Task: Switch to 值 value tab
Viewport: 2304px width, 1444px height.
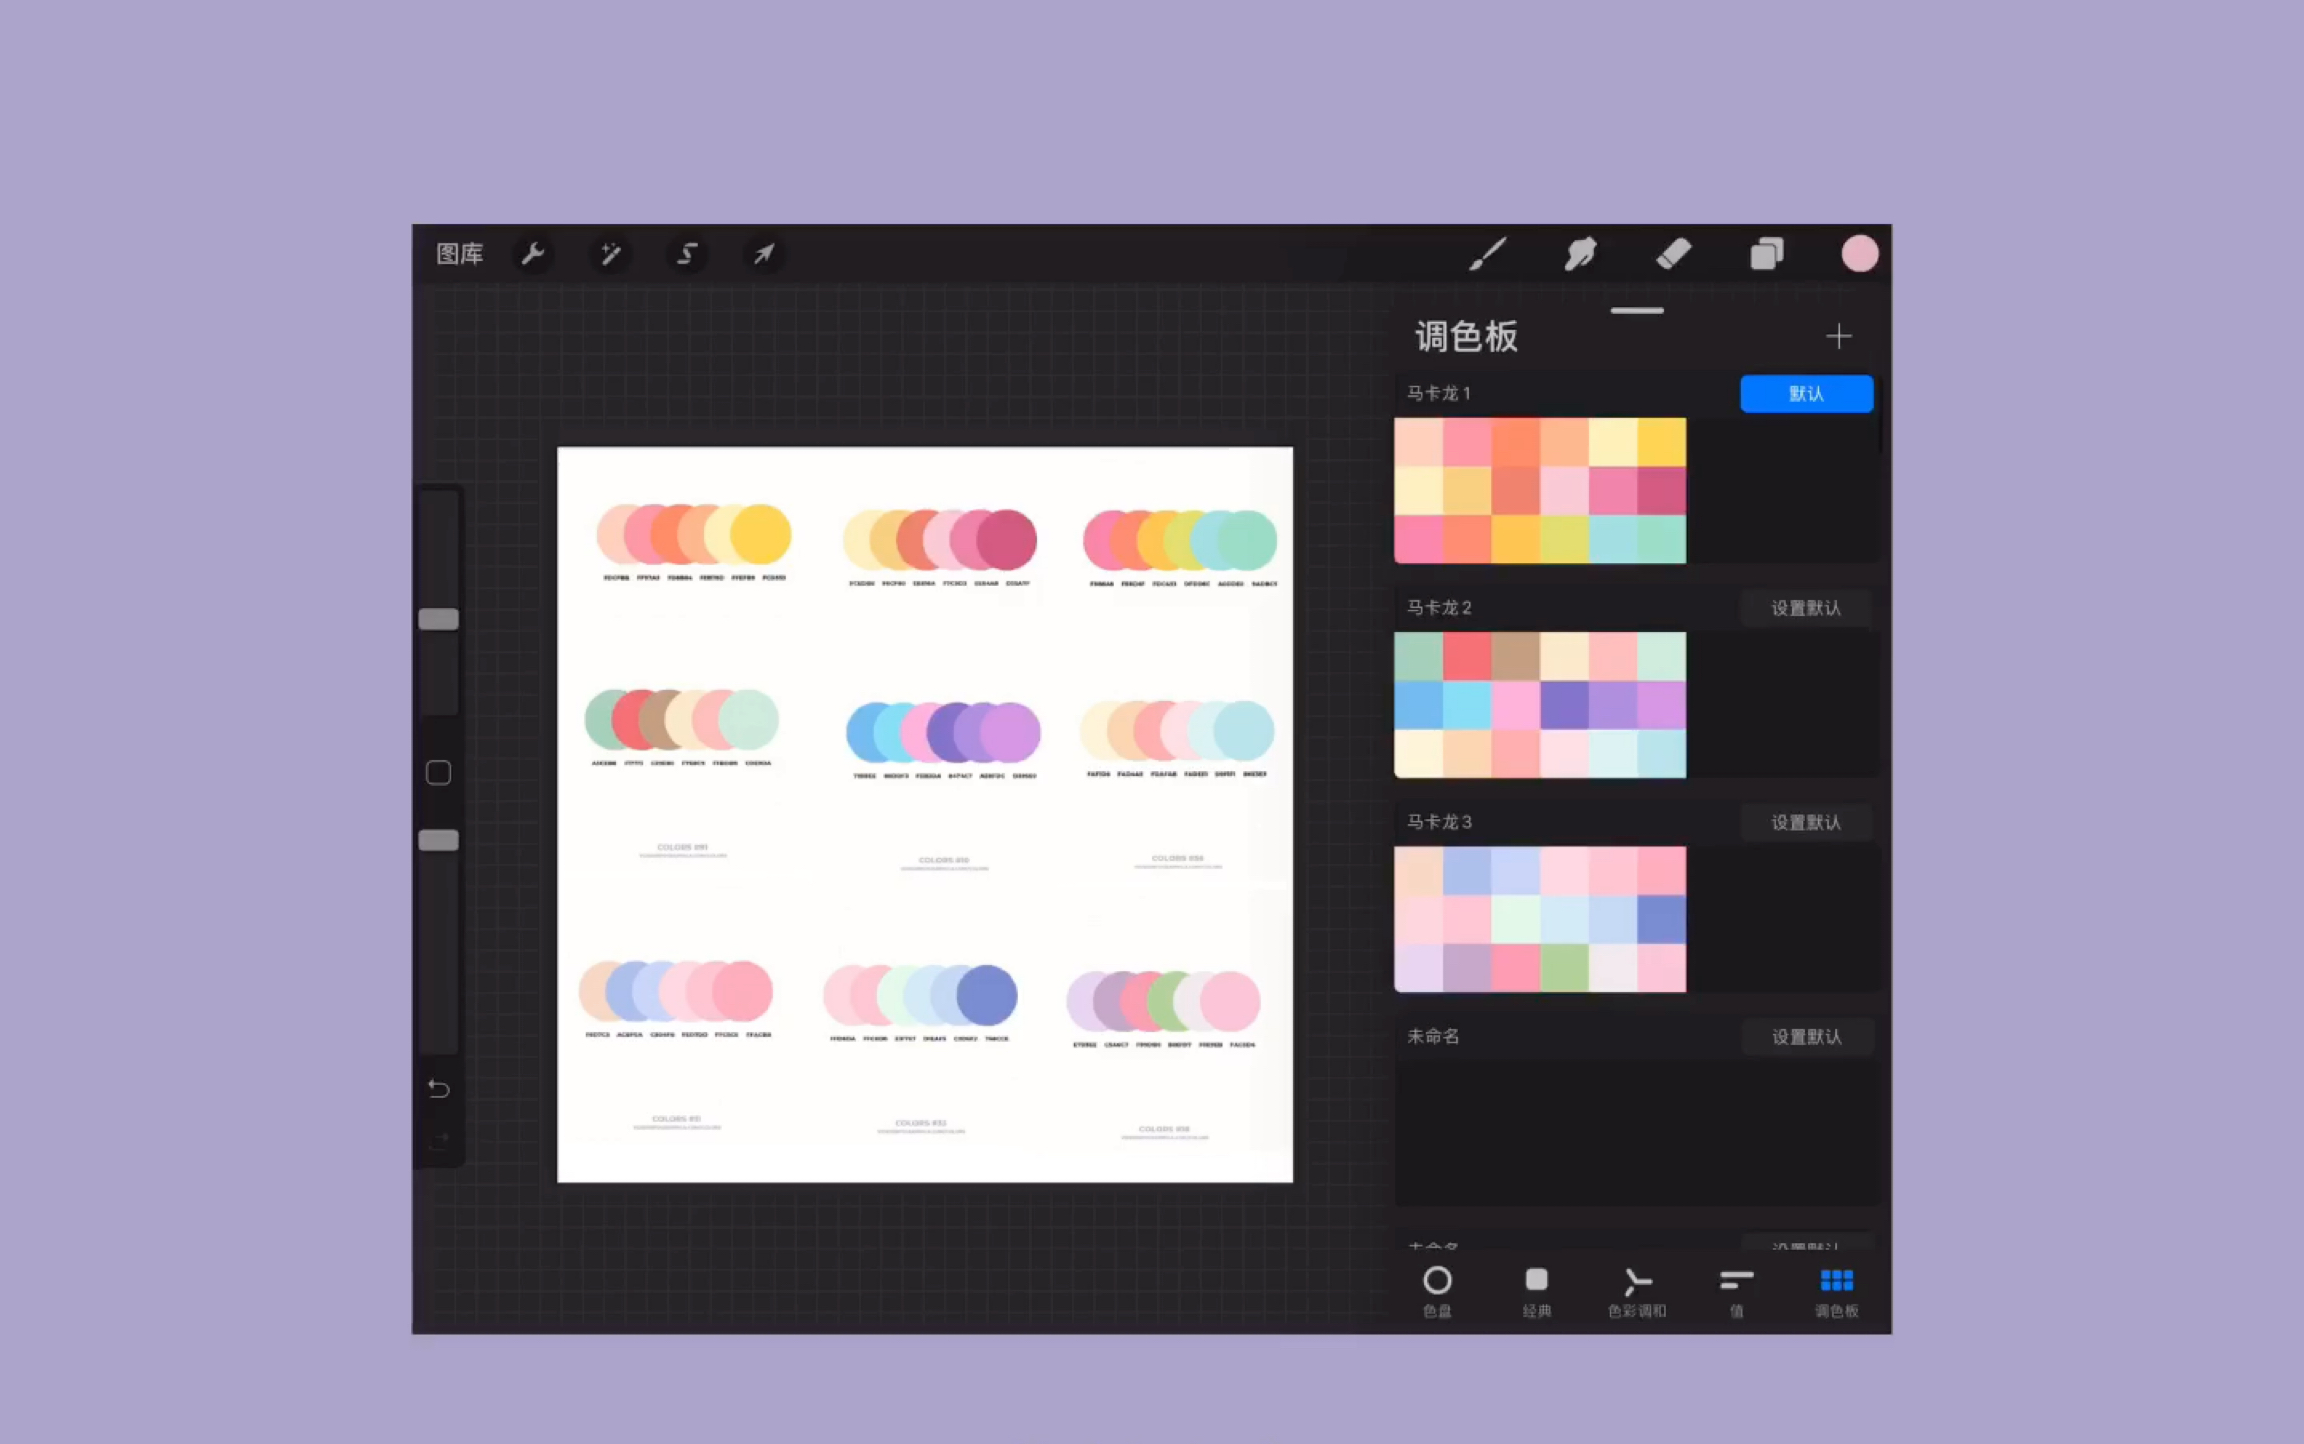Action: coord(1737,1292)
